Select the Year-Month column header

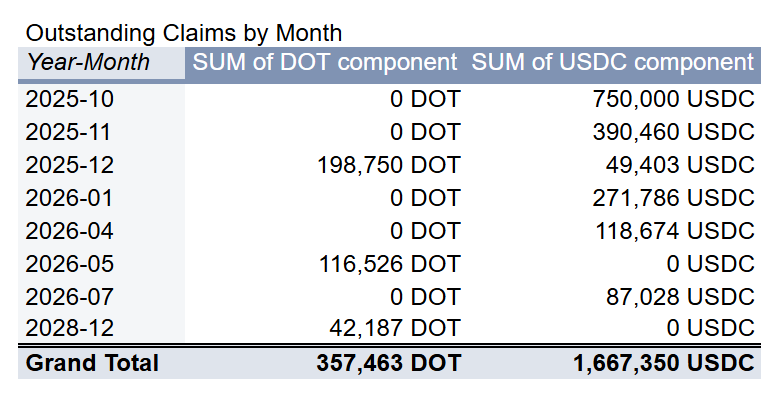(88, 62)
